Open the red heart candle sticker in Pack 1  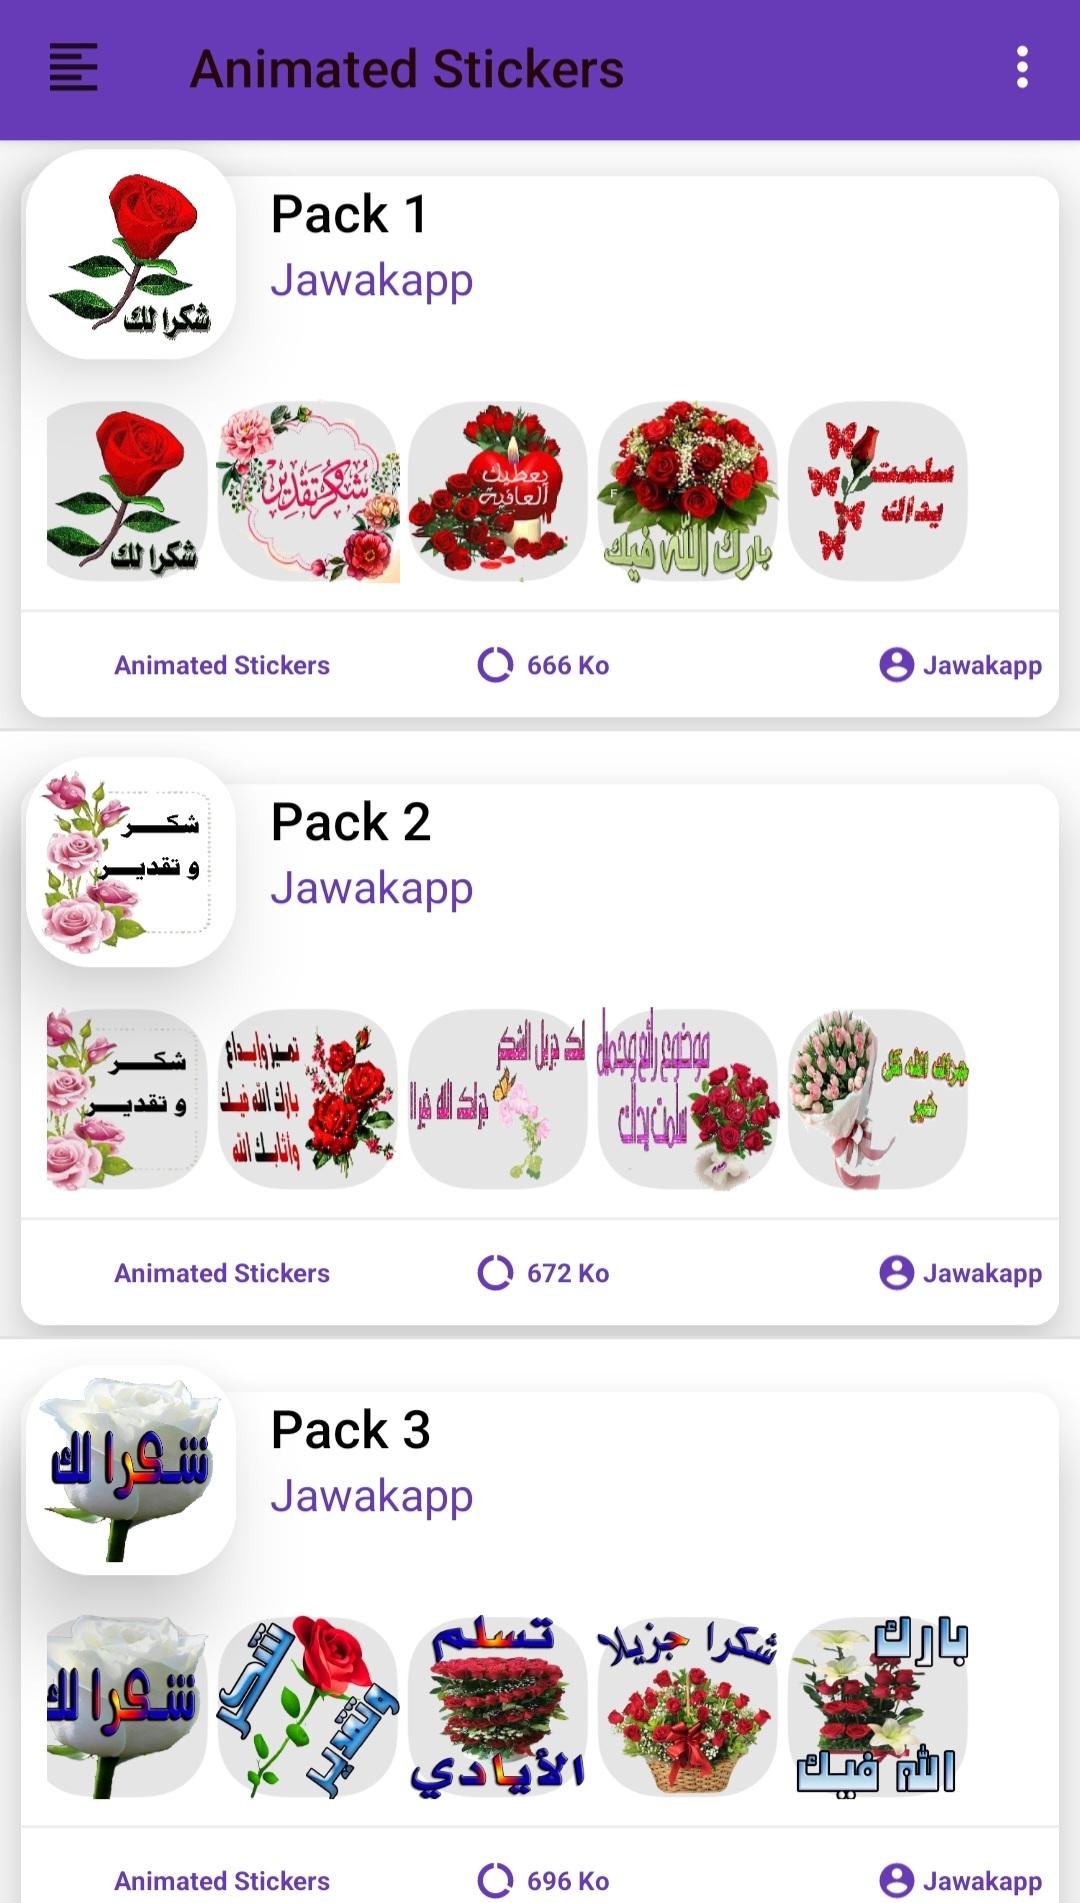tap(498, 492)
